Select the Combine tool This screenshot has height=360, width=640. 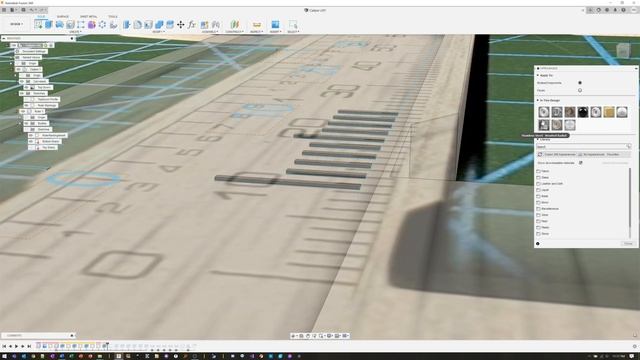[x=159, y=24]
